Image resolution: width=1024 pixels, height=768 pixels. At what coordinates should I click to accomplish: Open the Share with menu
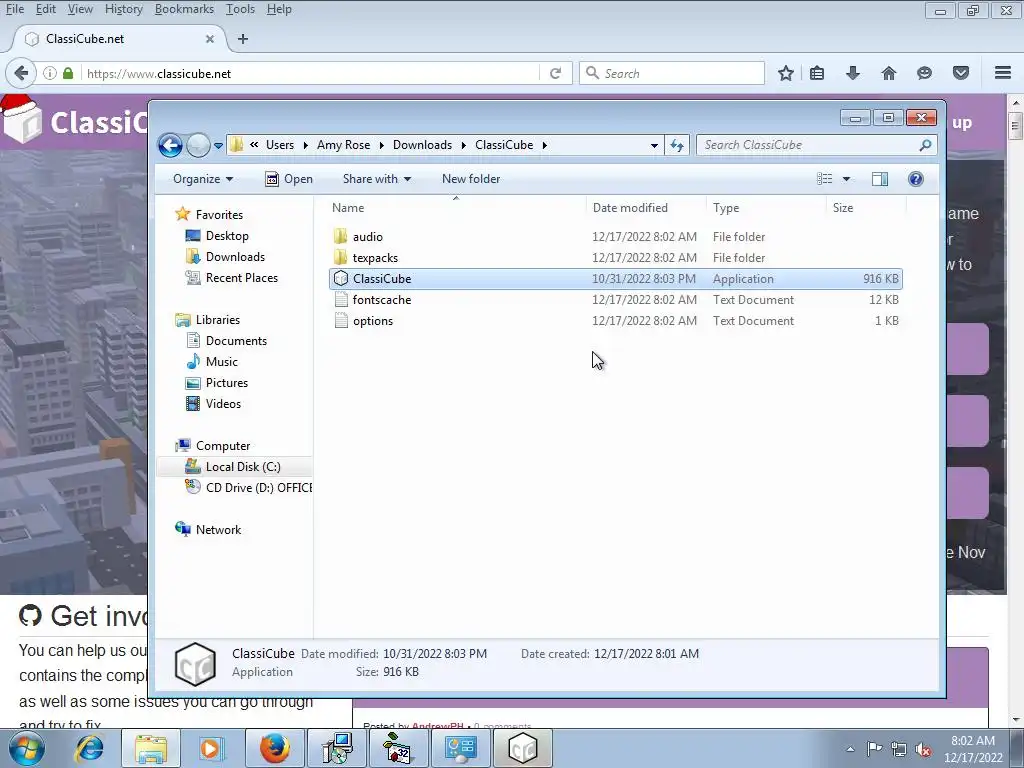[x=377, y=179]
